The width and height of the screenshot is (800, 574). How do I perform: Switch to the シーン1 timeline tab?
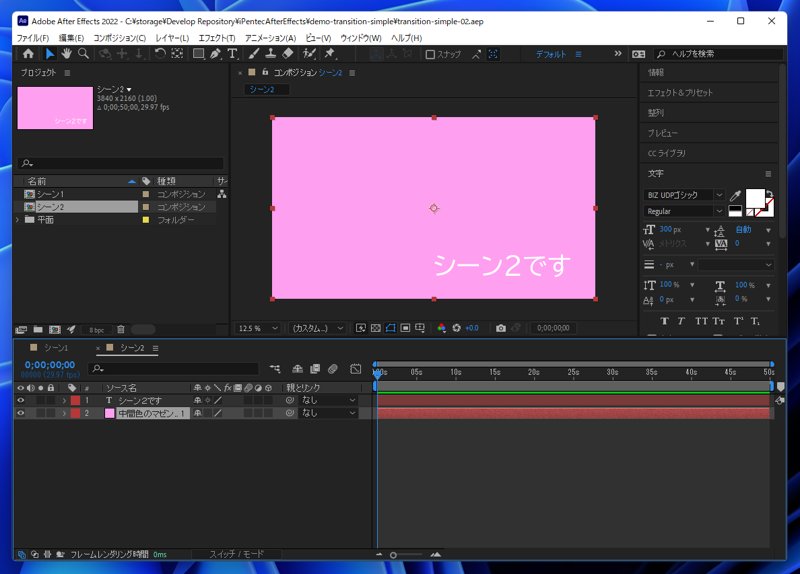pyautogui.click(x=56, y=348)
